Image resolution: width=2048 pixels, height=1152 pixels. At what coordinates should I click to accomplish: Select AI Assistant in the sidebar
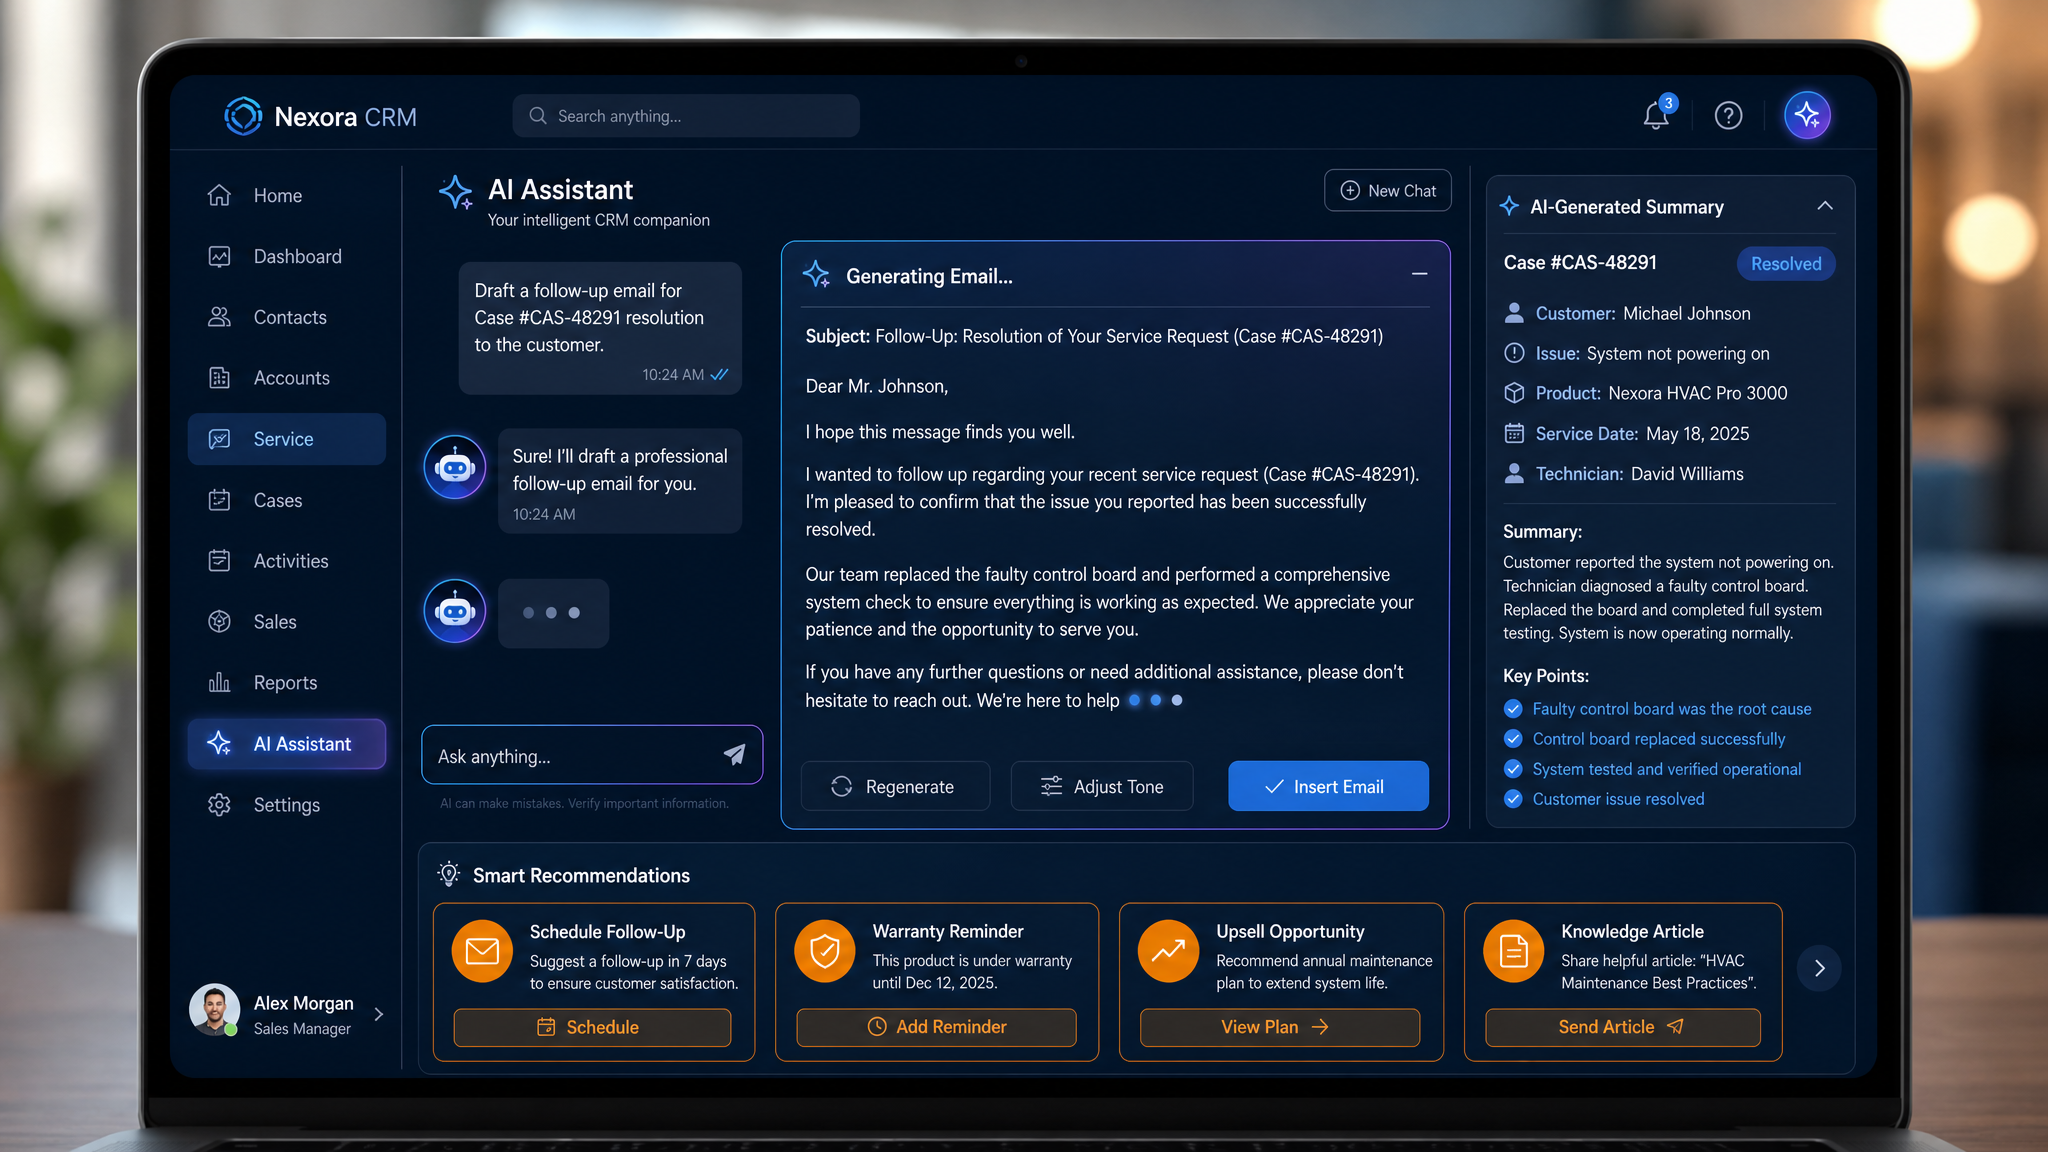click(x=287, y=744)
